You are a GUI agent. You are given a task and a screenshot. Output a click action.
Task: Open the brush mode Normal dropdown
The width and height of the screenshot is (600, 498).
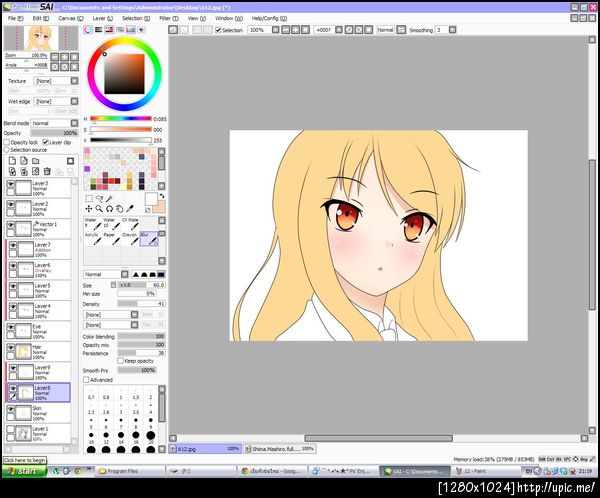click(x=125, y=274)
